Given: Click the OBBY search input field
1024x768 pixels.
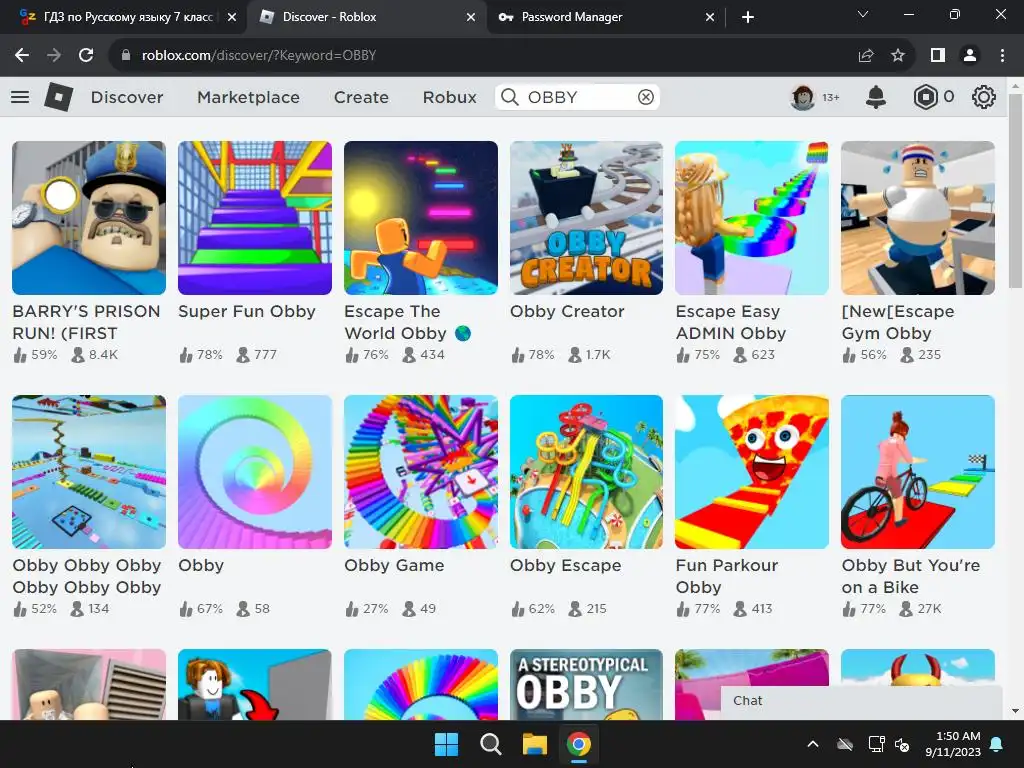Looking at the screenshot, I should click(x=579, y=97).
